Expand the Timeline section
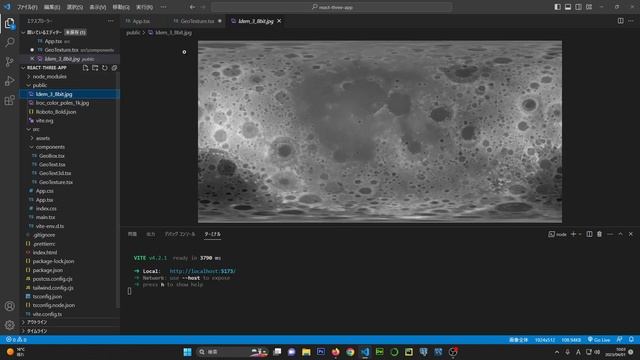640x360 pixels. tap(23, 331)
